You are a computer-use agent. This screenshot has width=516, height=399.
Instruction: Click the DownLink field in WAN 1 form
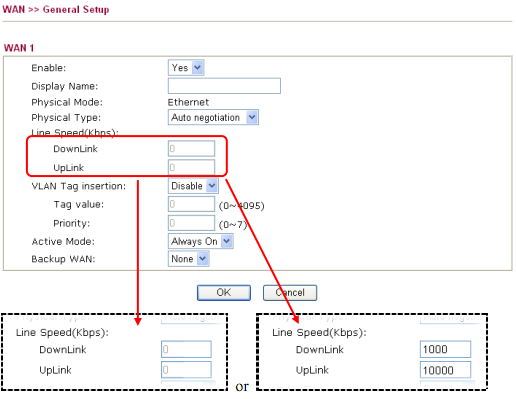click(191, 149)
